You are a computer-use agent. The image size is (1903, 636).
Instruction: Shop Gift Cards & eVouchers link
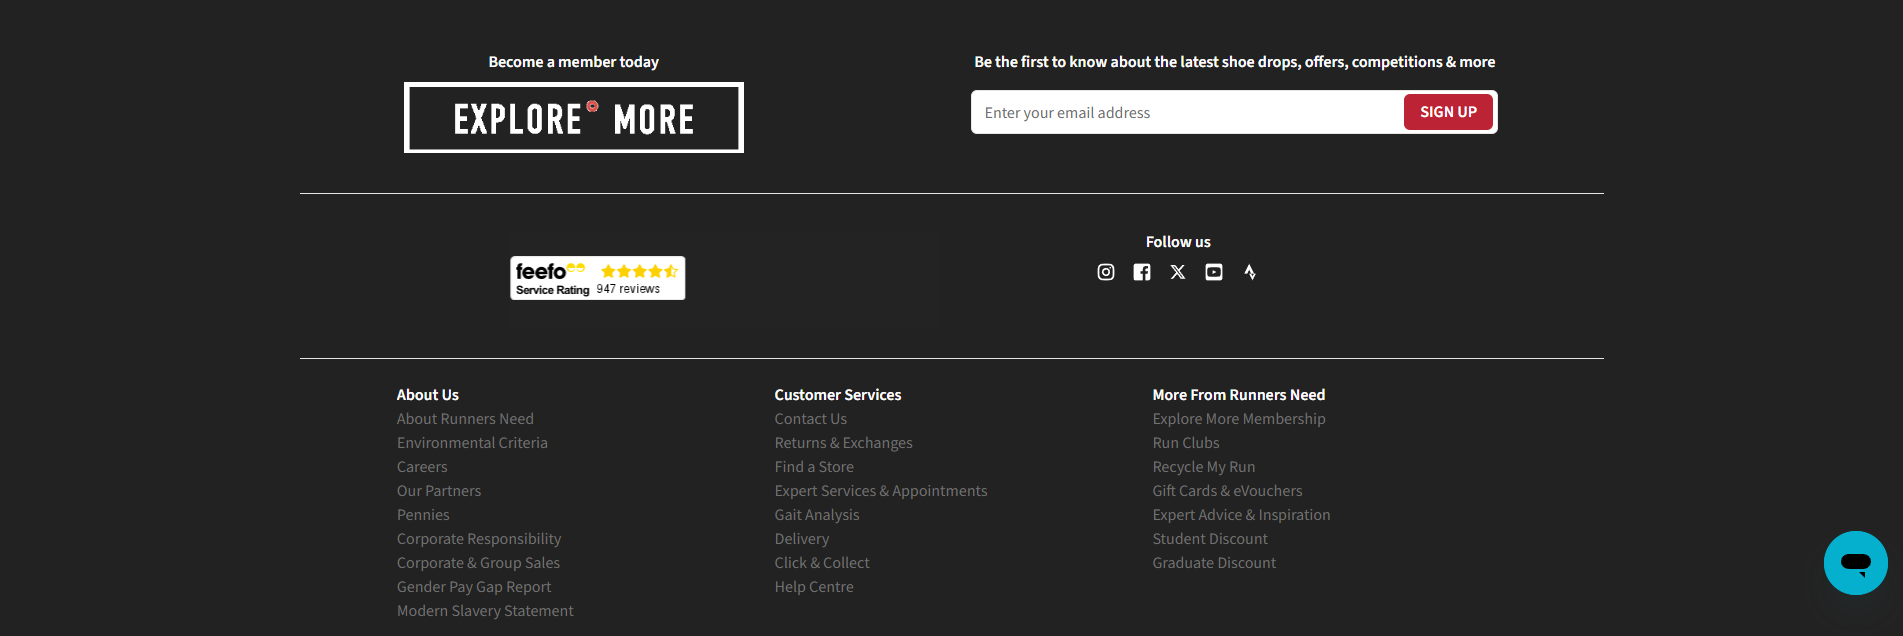pyautogui.click(x=1228, y=491)
